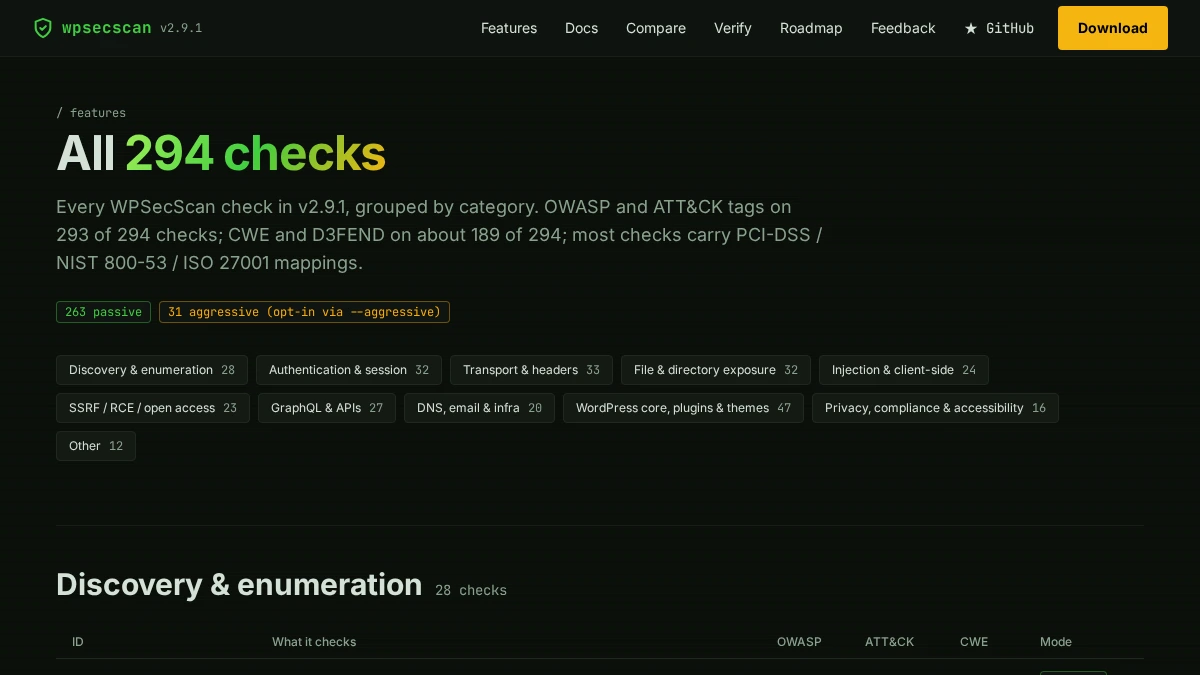The height and width of the screenshot is (675, 1200).
Task: Select the 31 aggressive opt-in badge
Action: click(304, 312)
